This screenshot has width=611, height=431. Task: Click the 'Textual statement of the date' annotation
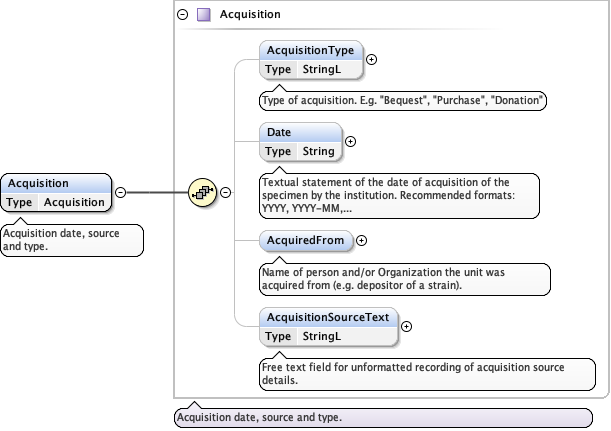click(x=398, y=195)
